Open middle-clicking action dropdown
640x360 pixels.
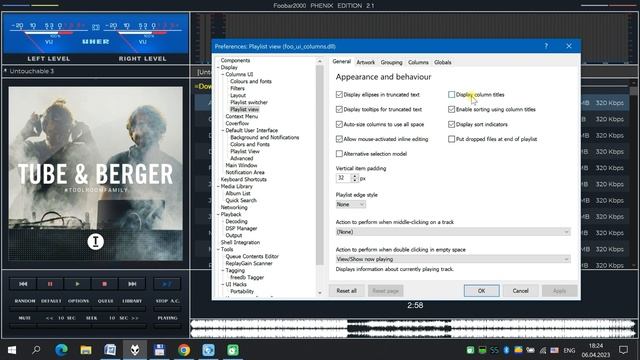pos(453,232)
